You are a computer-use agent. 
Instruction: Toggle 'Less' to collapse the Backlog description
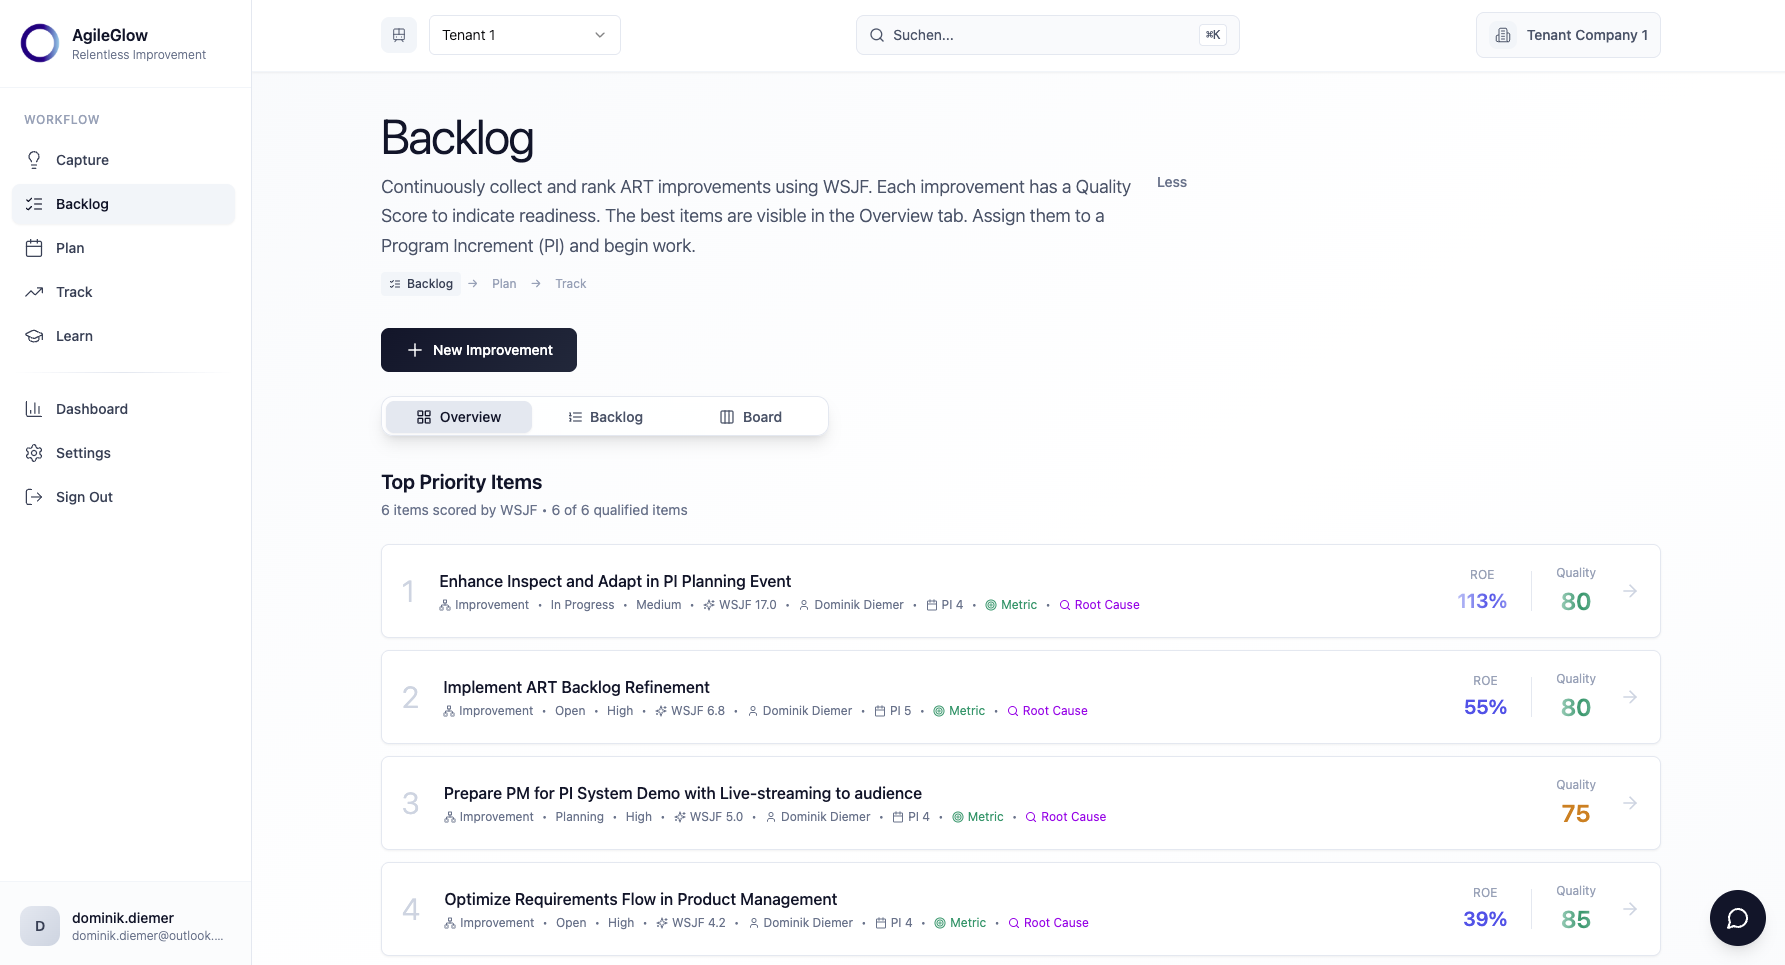(x=1171, y=182)
